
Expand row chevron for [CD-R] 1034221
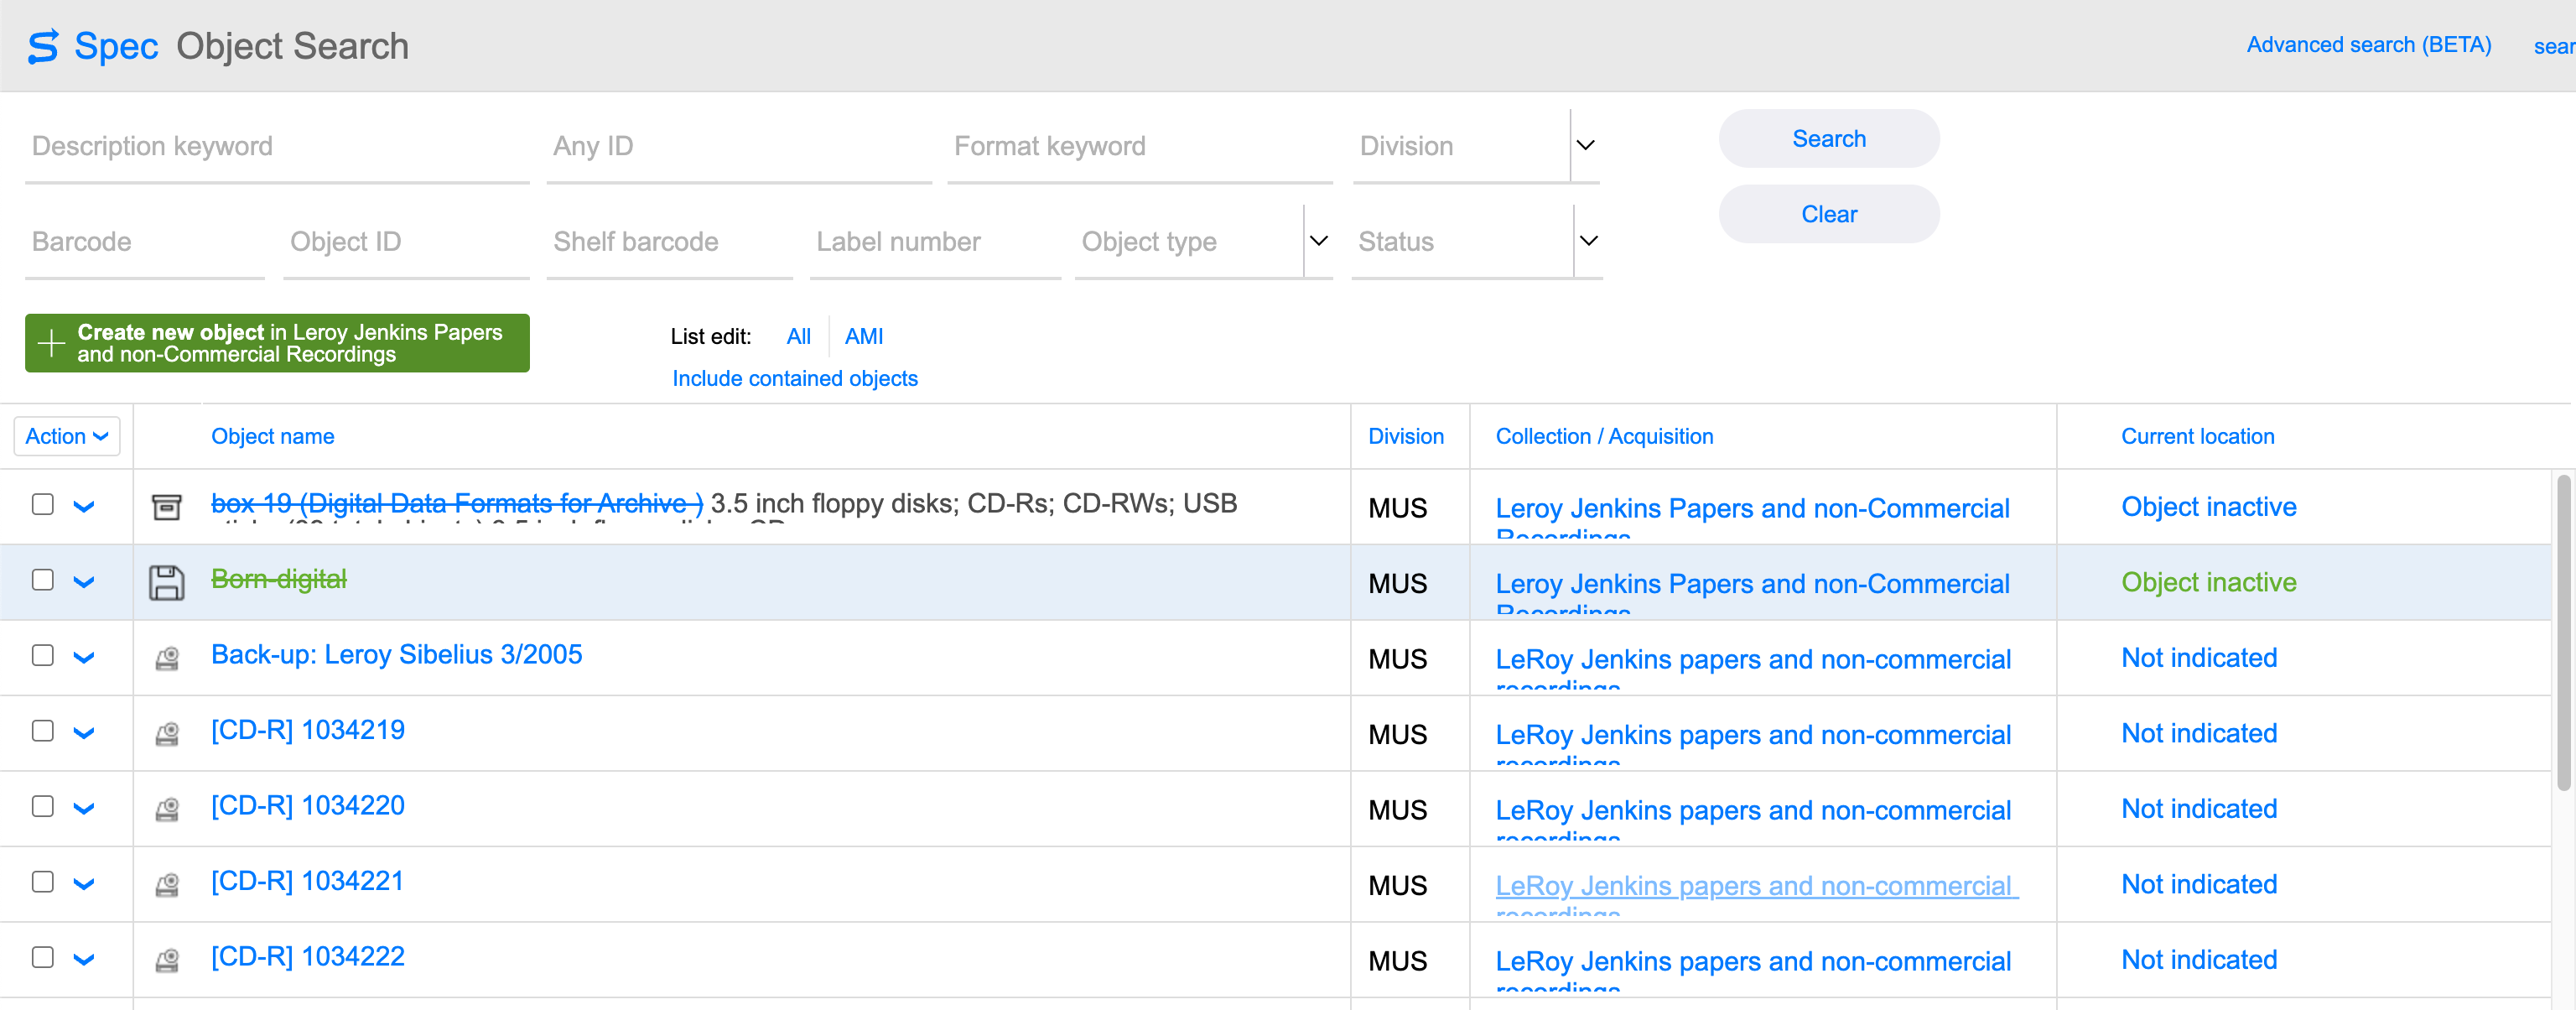point(84,884)
